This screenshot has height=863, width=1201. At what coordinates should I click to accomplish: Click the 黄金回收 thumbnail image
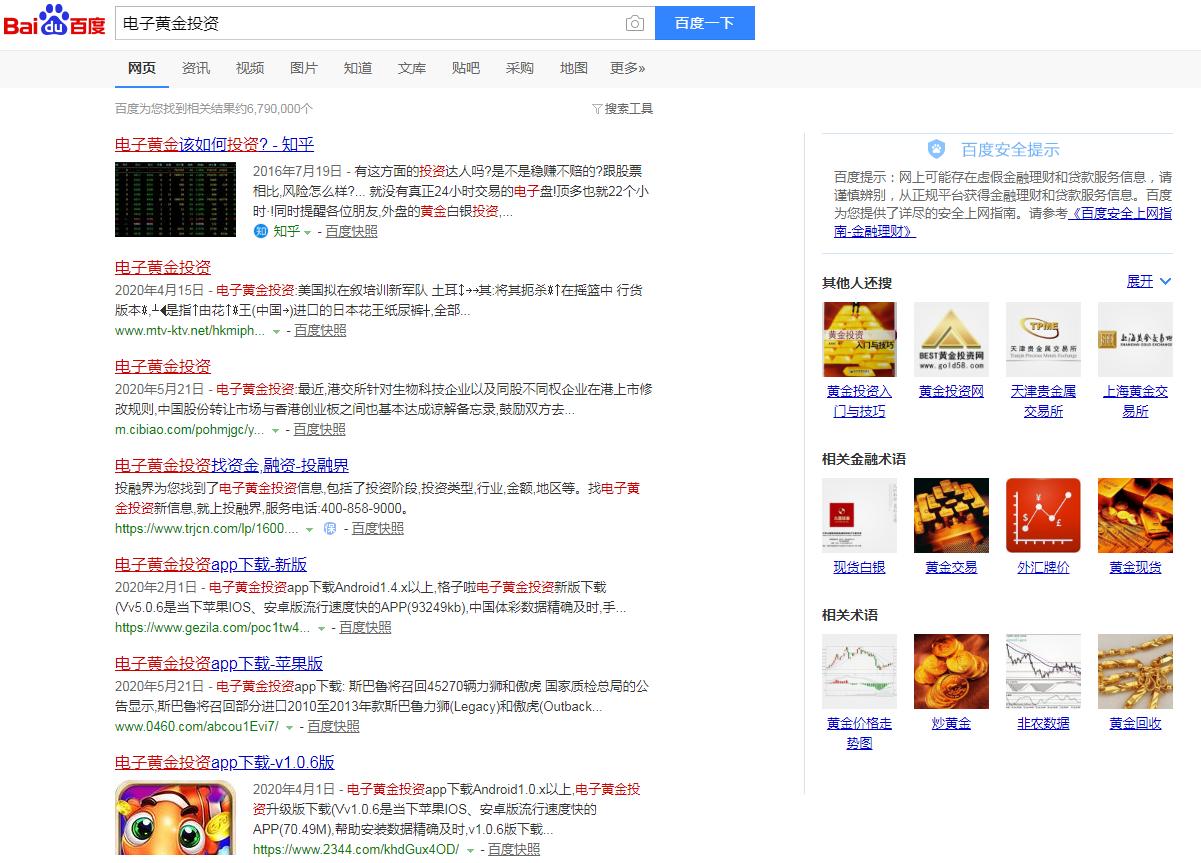point(1135,671)
